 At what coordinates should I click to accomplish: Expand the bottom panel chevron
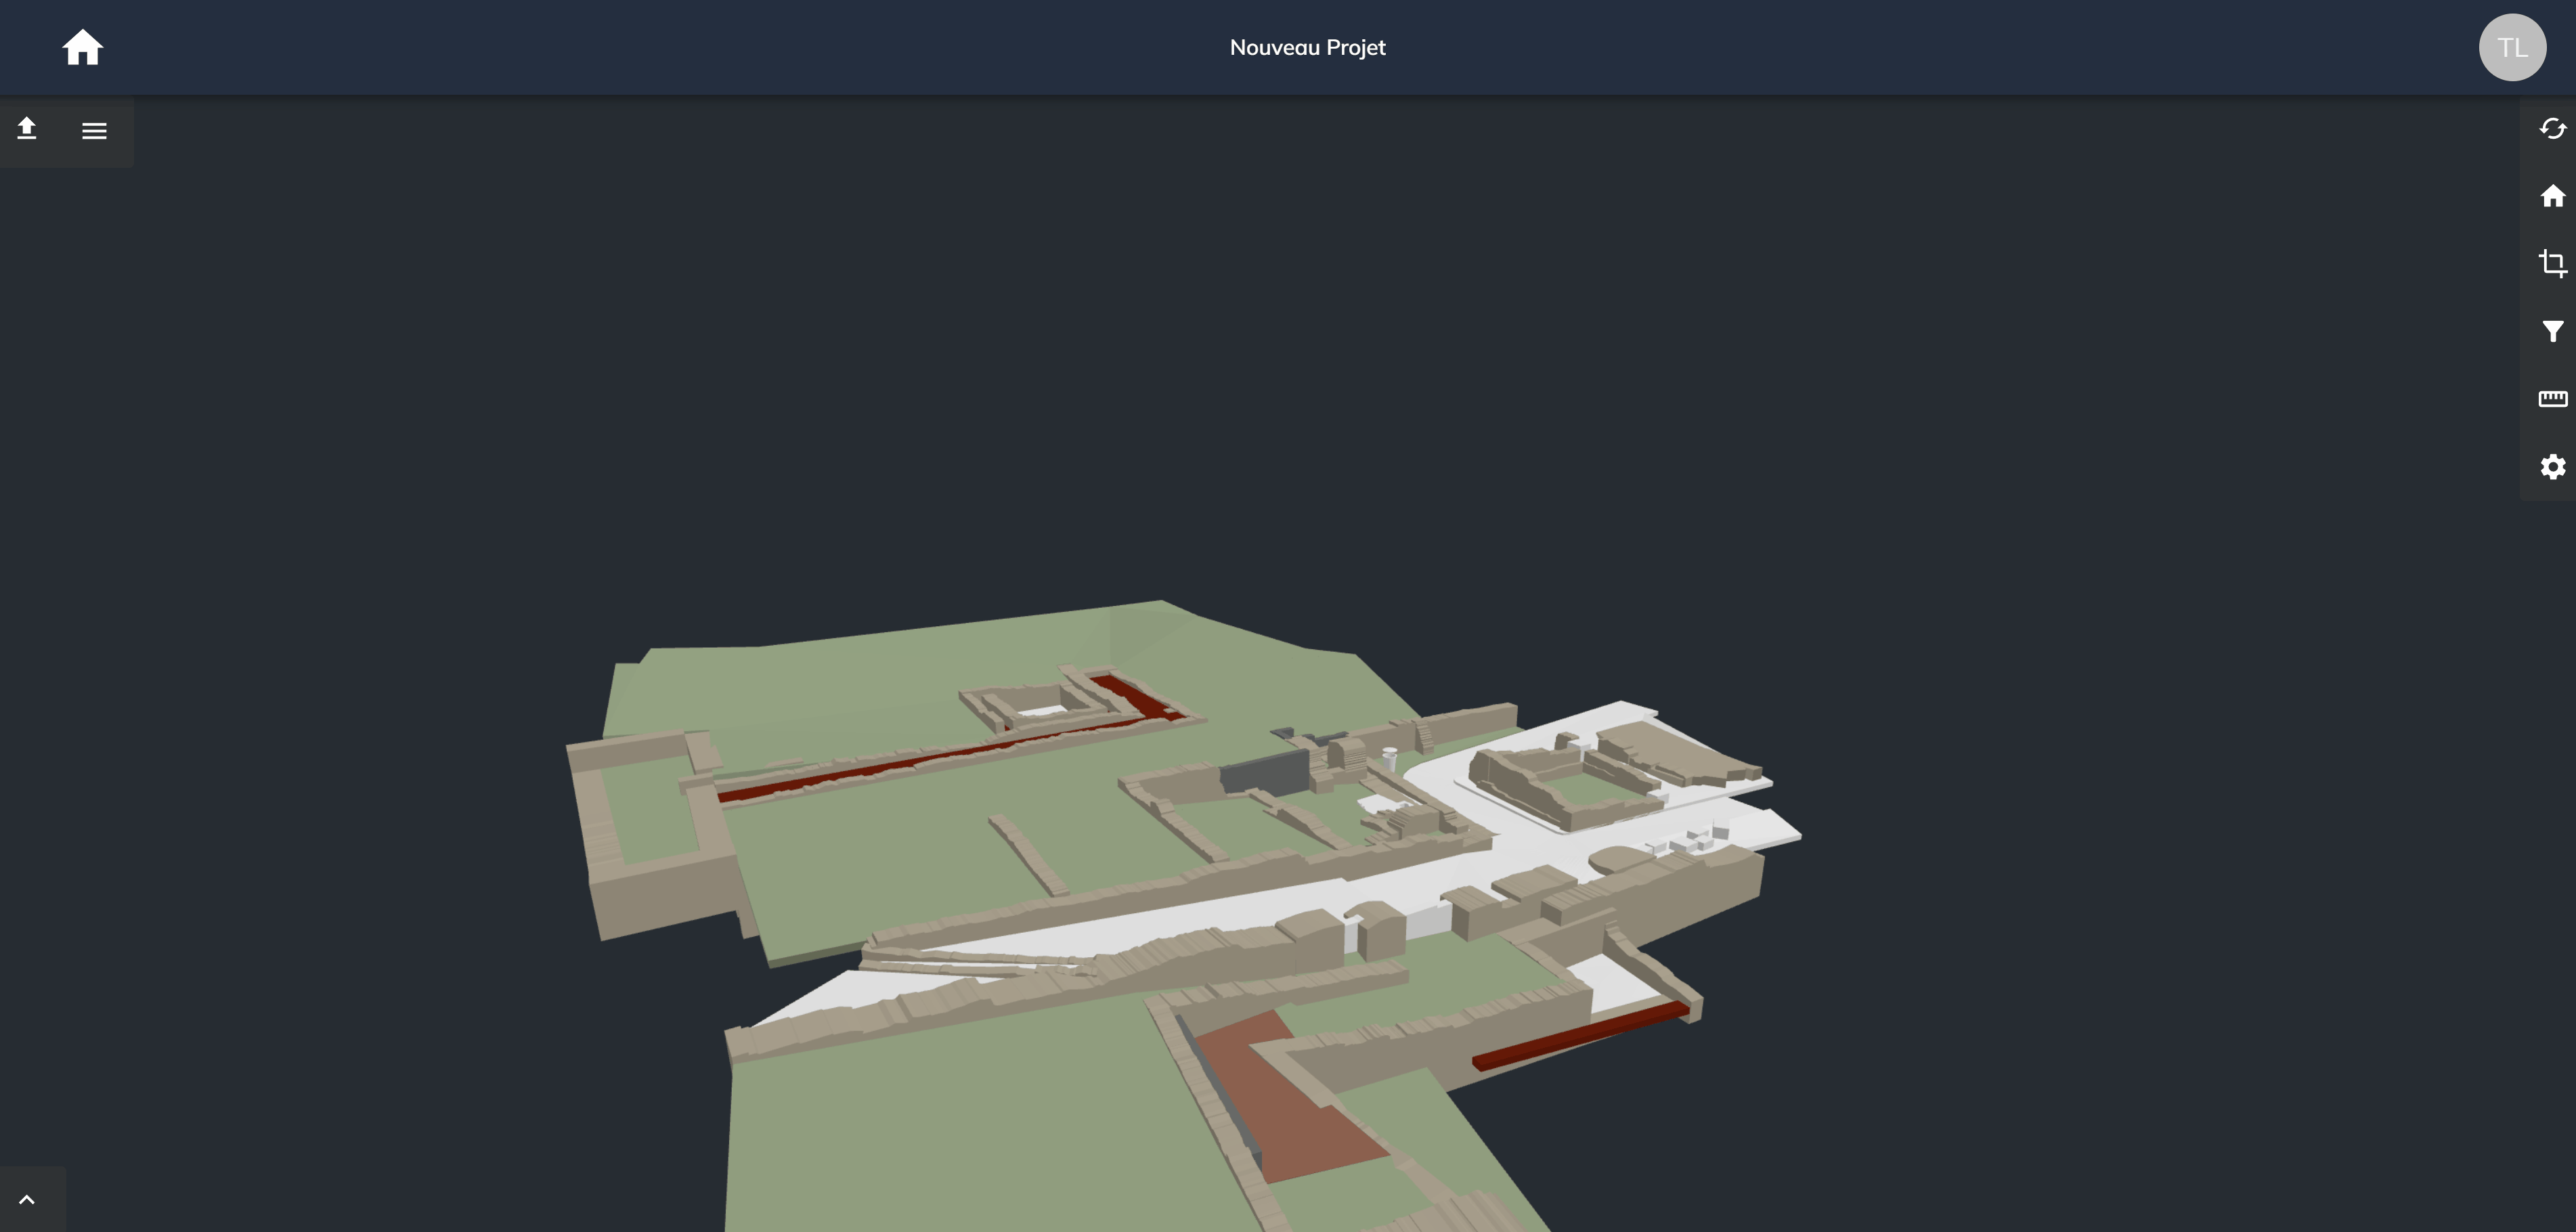[27, 1200]
